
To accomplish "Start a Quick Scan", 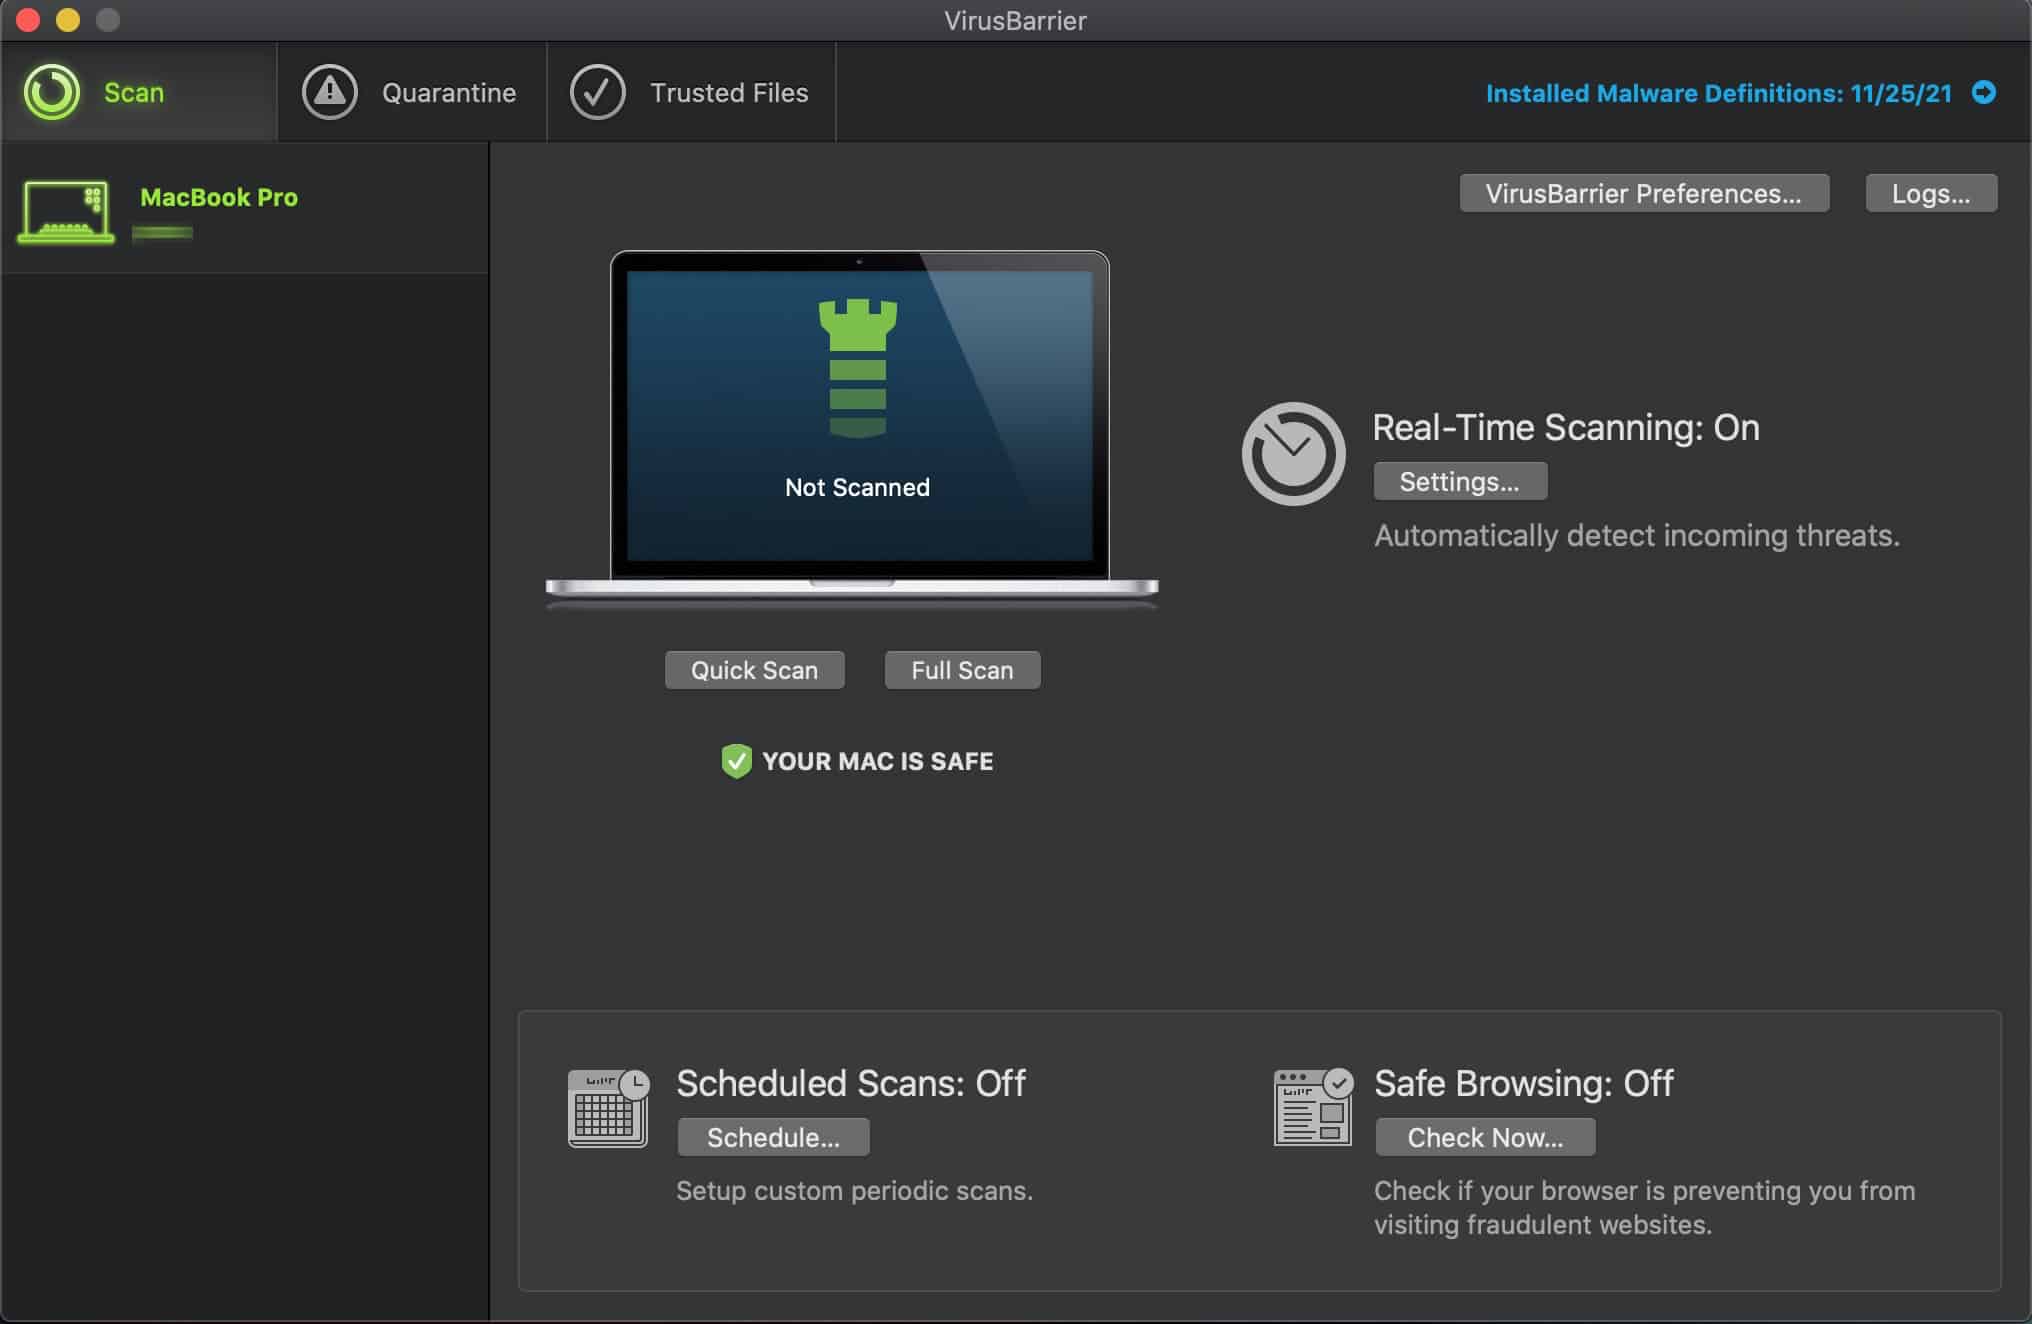I will (x=755, y=670).
